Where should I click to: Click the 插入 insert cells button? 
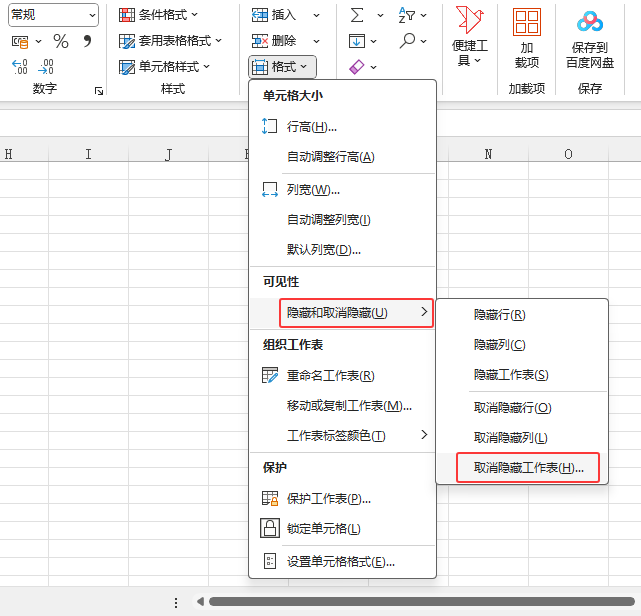(x=273, y=15)
